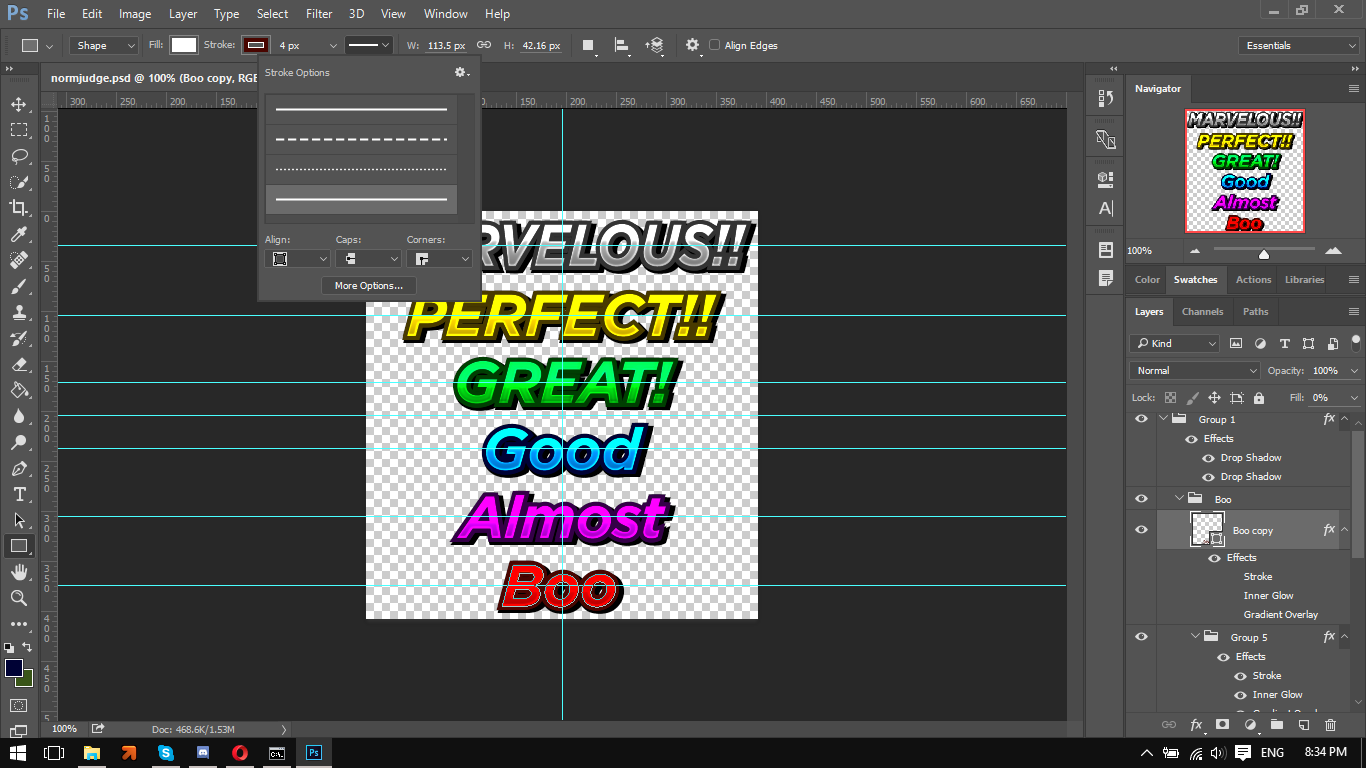Create a new group folder icon
The width and height of the screenshot is (1366, 768).
click(x=1276, y=725)
